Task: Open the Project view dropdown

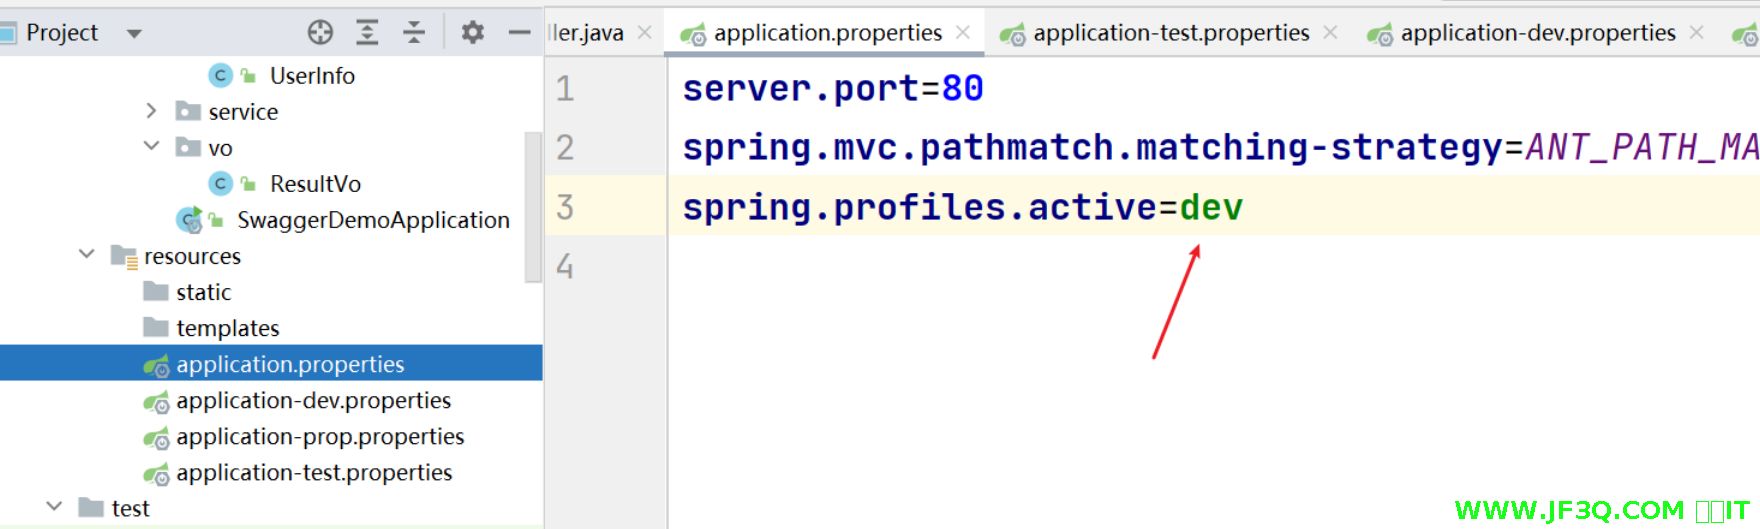Action: click(x=134, y=34)
